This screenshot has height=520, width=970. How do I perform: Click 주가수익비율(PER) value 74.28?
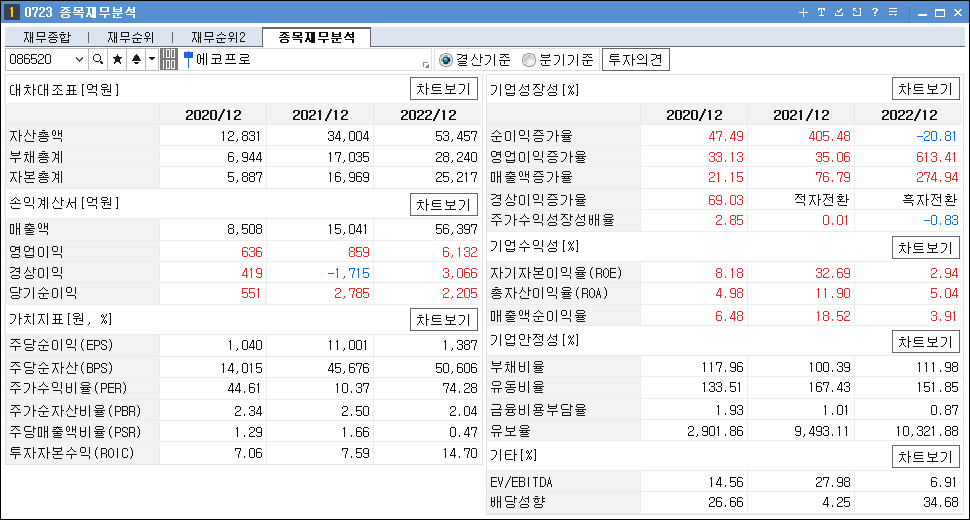click(x=460, y=388)
